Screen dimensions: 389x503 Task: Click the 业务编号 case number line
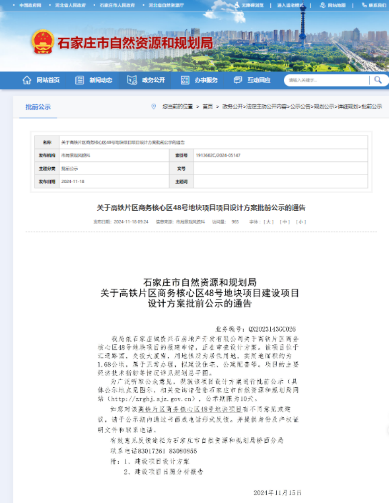[255, 329]
